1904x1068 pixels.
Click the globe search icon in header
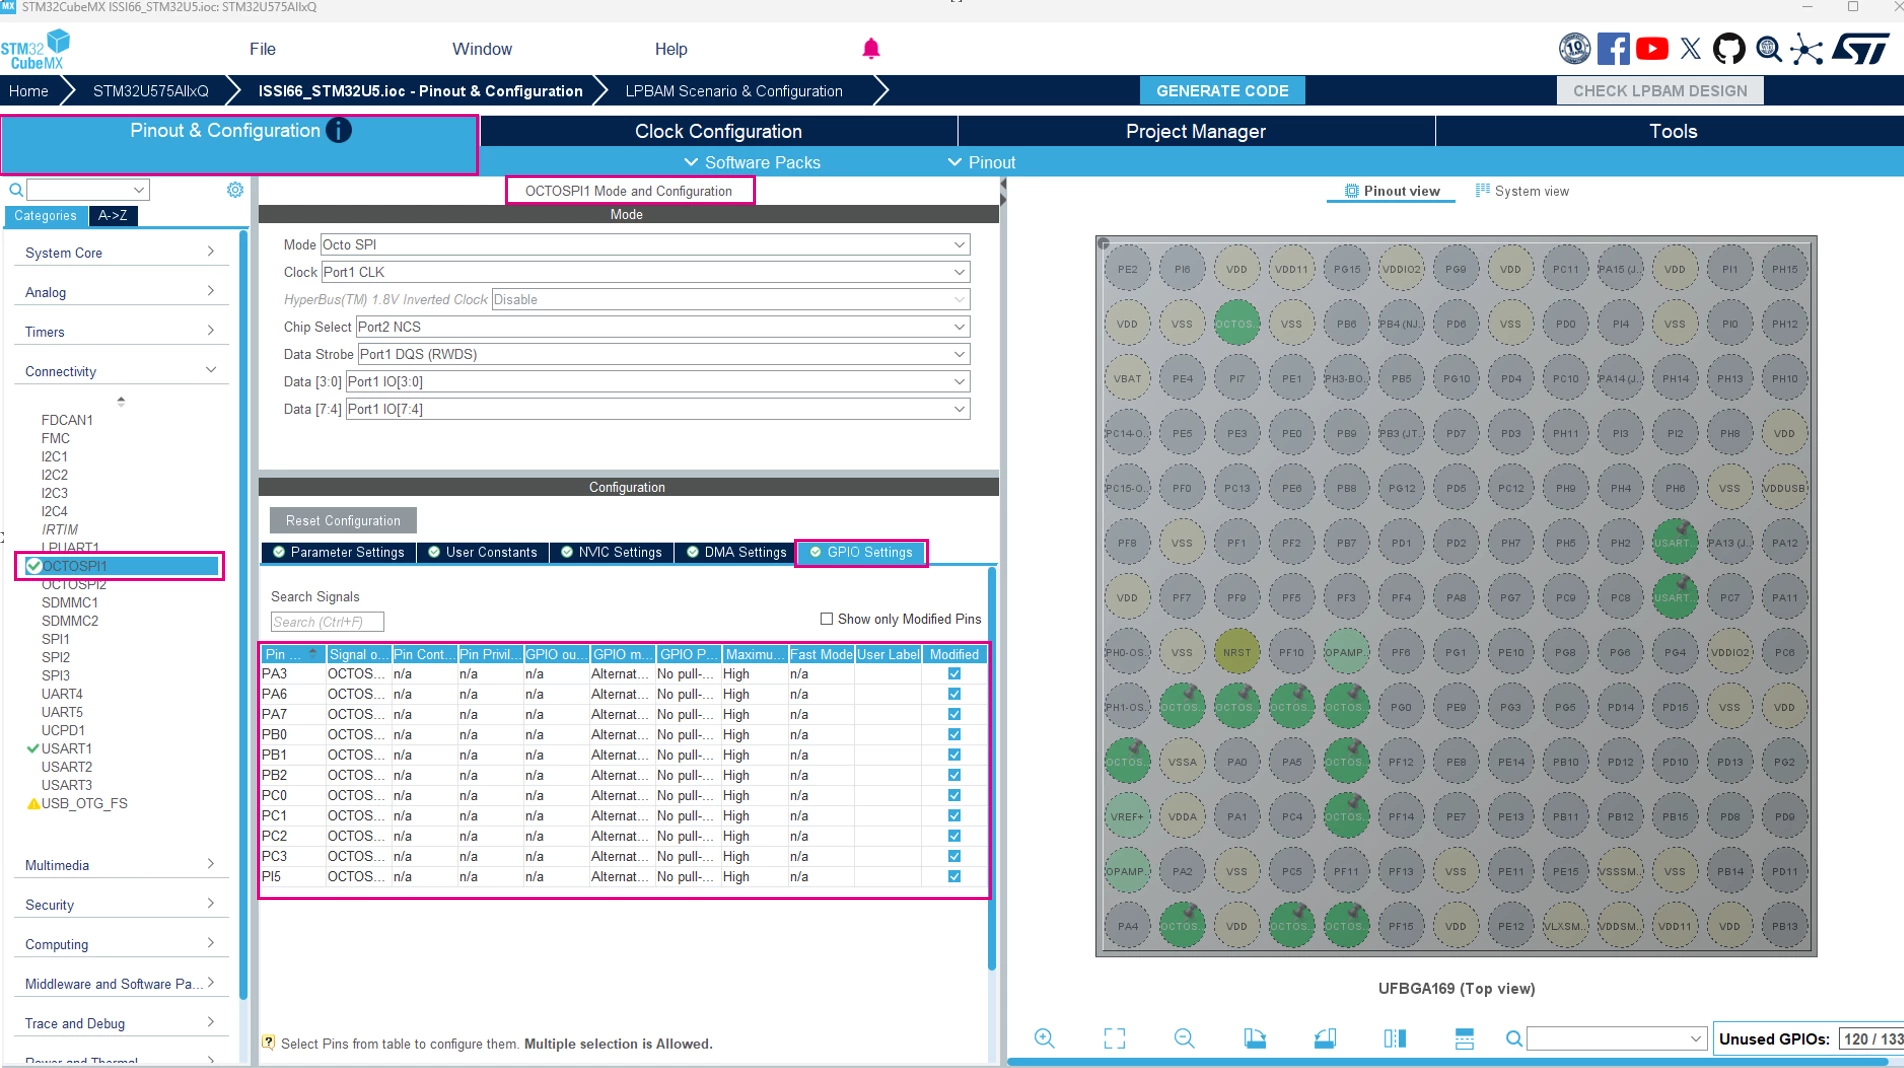pos(1768,48)
